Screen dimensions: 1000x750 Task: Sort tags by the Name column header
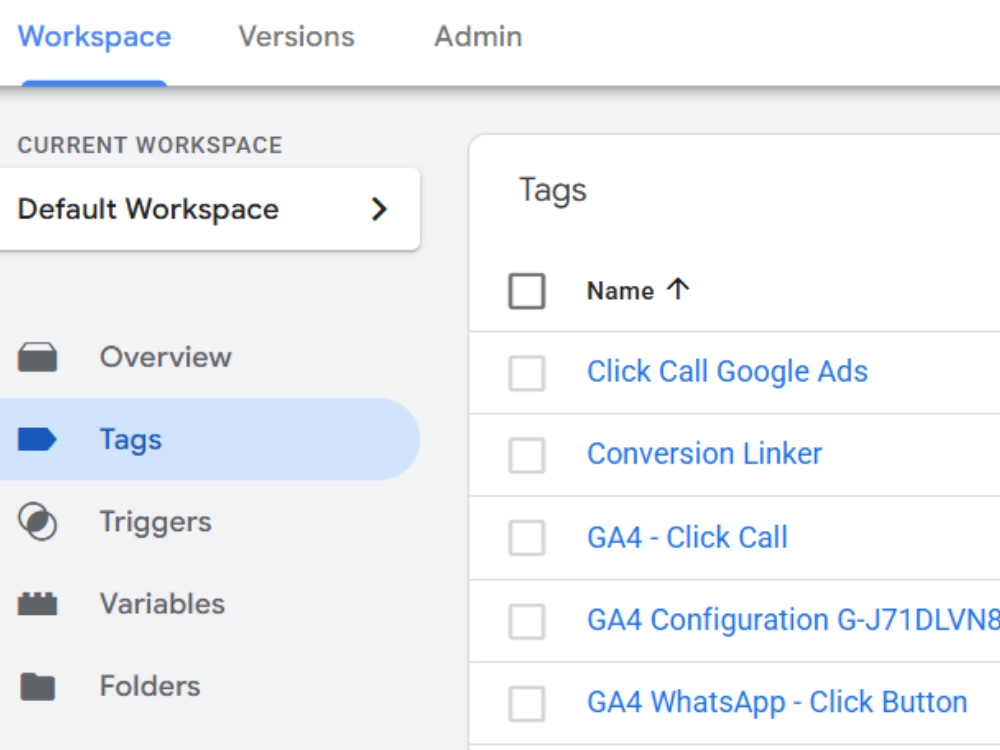tap(621, 291)
